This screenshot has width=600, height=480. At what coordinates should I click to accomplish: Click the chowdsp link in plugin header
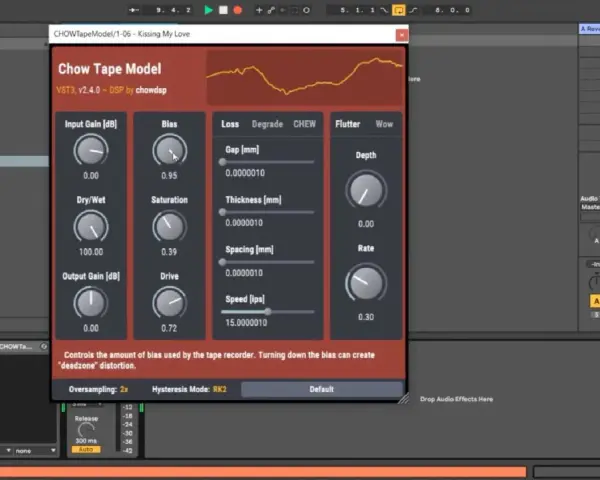coord(151,90)
